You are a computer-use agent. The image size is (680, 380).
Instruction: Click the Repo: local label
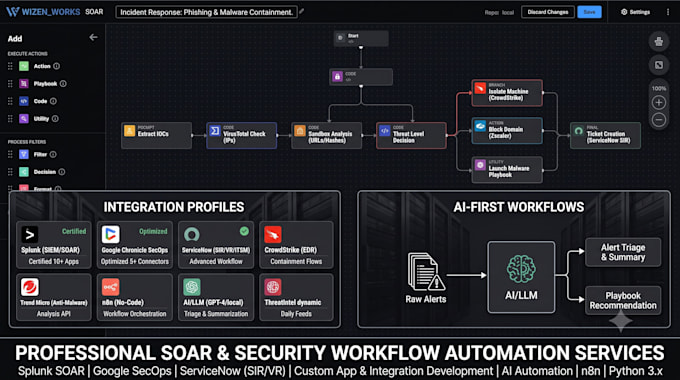pos(499,13)
